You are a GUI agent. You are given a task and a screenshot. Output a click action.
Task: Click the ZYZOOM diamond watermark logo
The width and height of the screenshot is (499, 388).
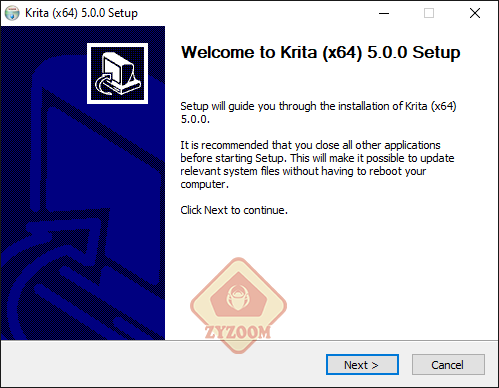pyautogui.click(x=238, y=305)
